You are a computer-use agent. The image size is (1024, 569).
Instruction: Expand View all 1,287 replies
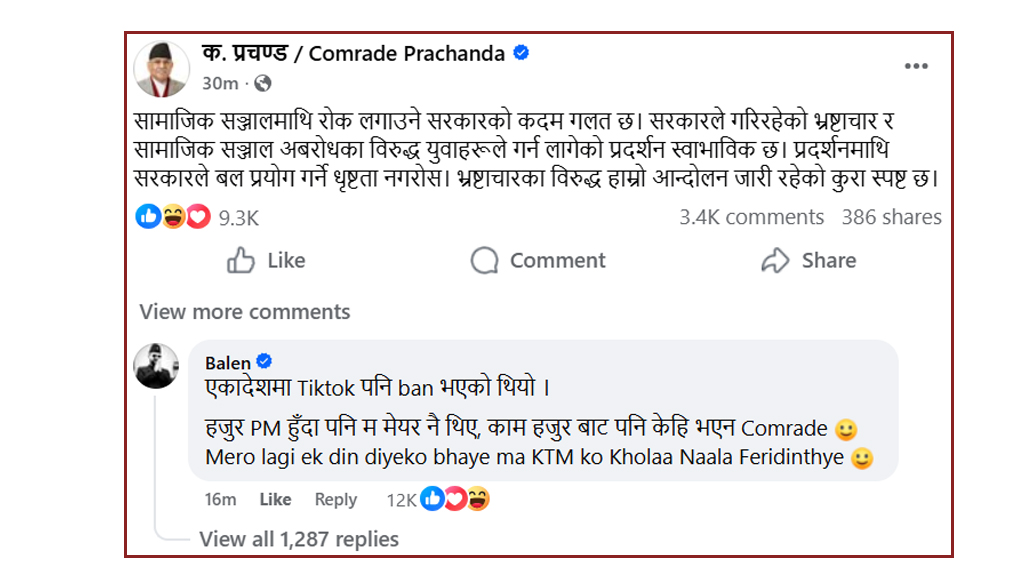298,539
